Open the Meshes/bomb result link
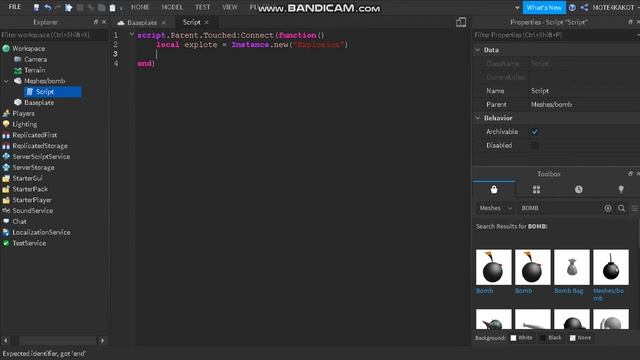Screen dimensions: 640x360 tap(608, 294)
